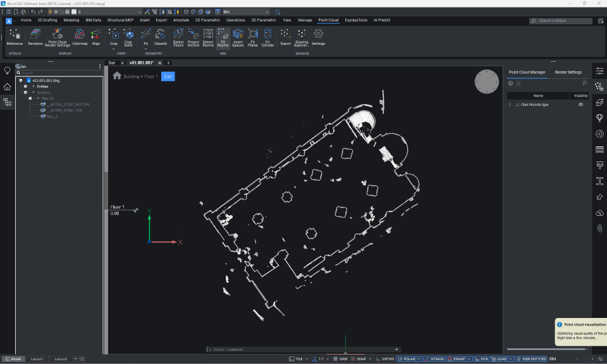The width and height of the screenshot is (607, 364).
Task: Toggle ESNAP in the status bar
Action: 456,359
